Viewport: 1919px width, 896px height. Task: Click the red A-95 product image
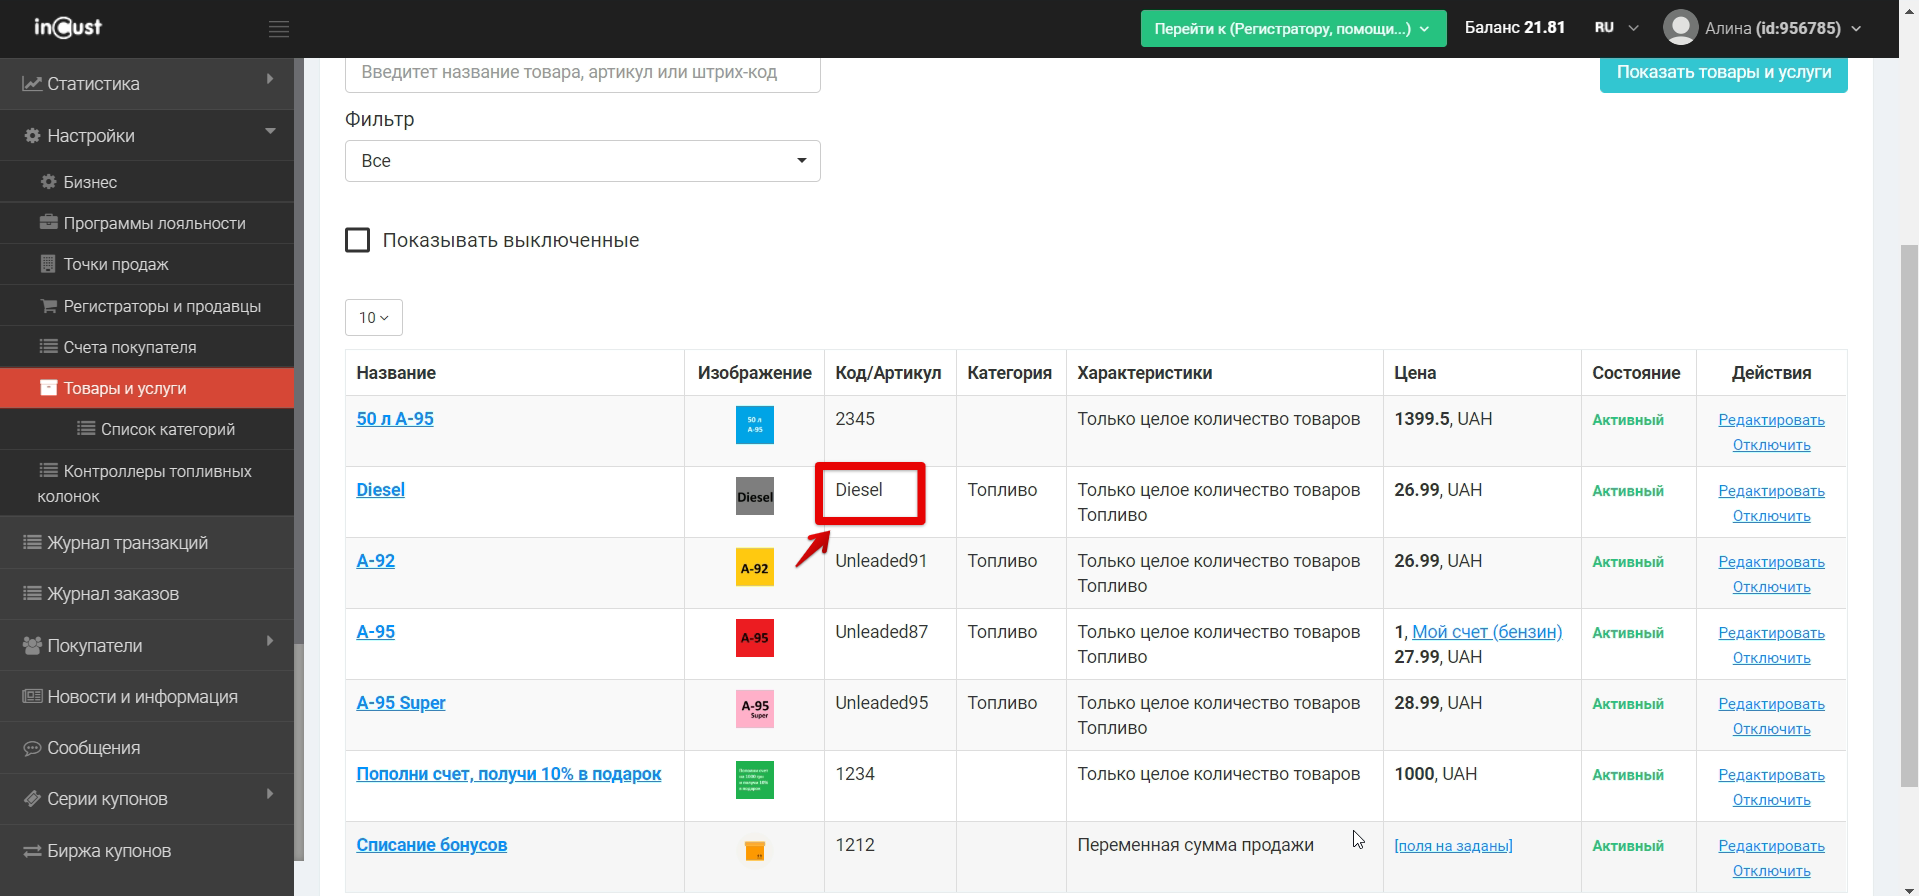[x=754, y=638]
